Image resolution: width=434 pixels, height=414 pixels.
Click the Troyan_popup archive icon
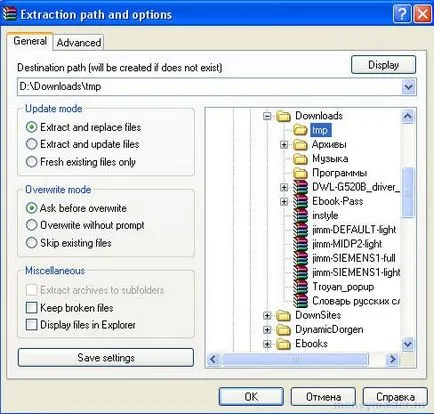click(300, 287)
